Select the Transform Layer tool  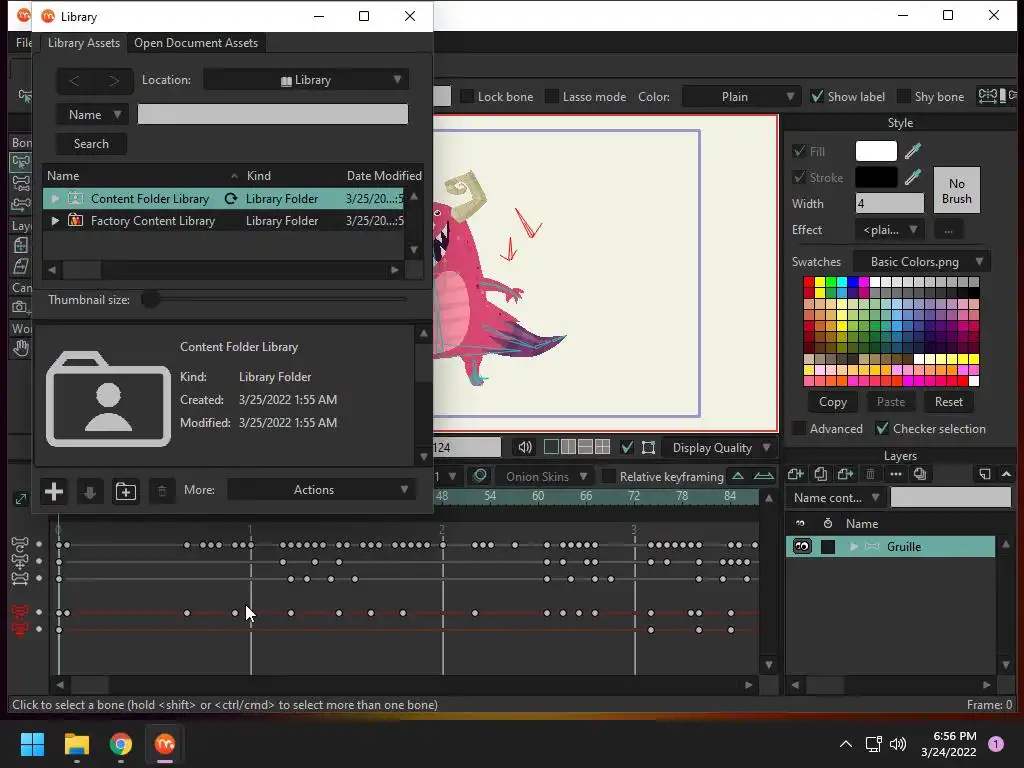point(20,245)
